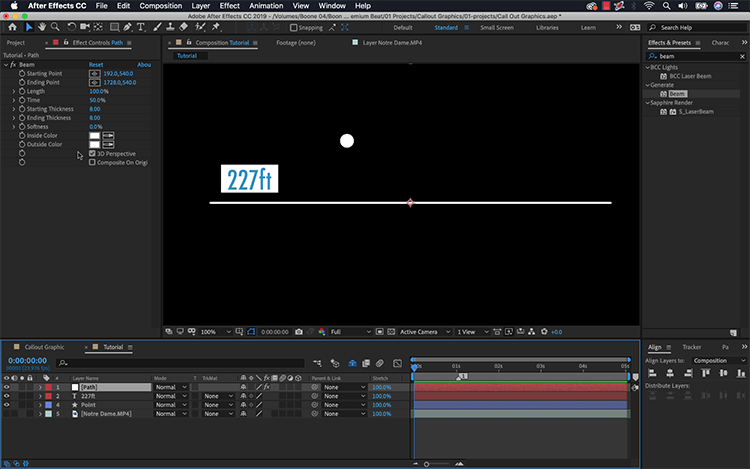Click the Outside Color white swatch
The height and width of the screenshot is (469, 750).
[x=95, y=144]
